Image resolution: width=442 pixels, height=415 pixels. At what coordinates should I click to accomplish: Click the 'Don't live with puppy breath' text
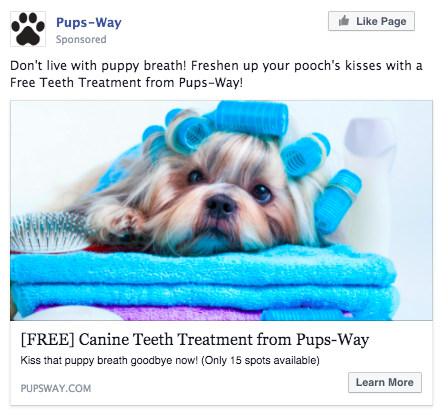(x=98, y=65)
